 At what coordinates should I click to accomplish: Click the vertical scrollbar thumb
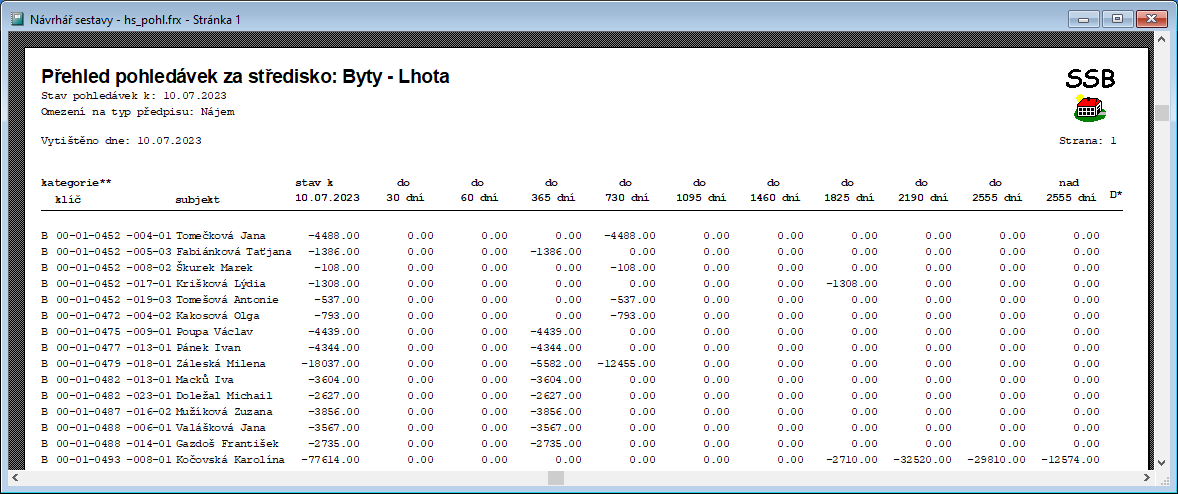click(1161, 112)
